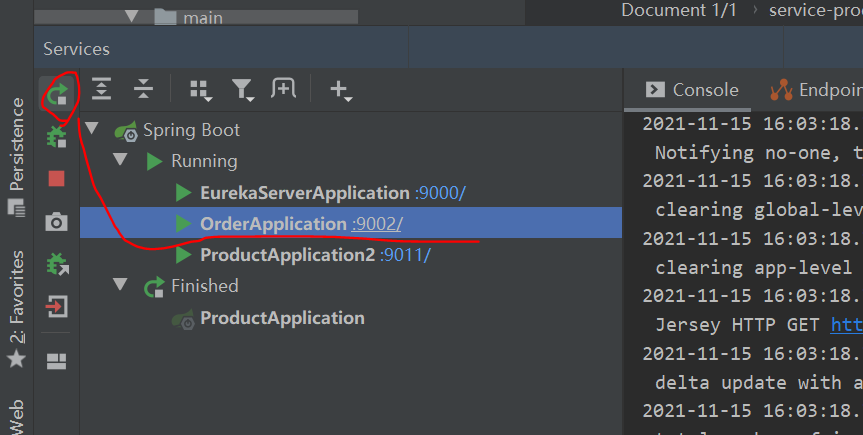Open the Group By options dropdown
Image resolution: width=863 pixels, height=435 pixels.
(x=200, y=90)
